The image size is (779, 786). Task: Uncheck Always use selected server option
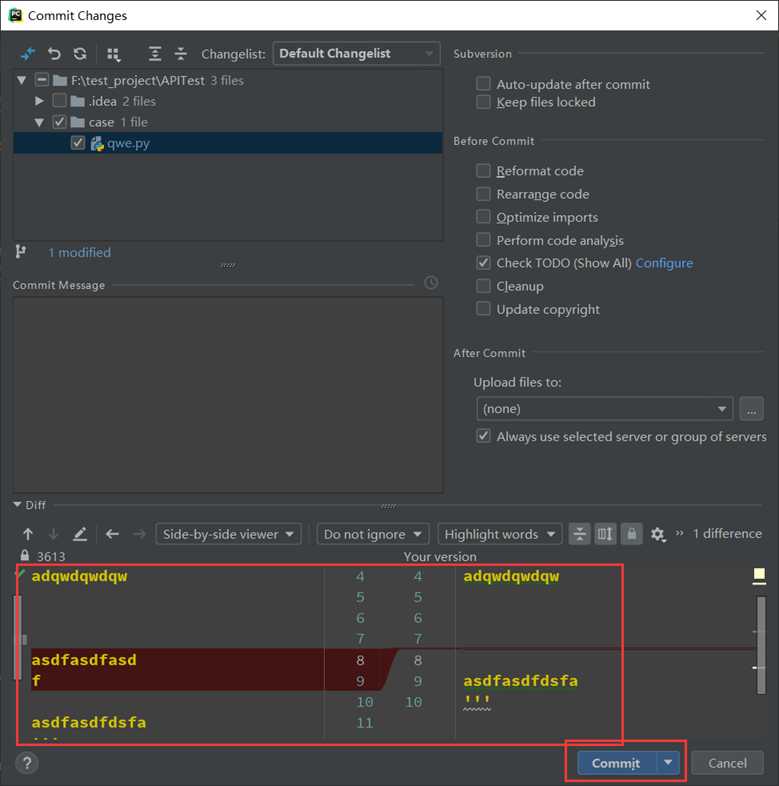(483, 436)
